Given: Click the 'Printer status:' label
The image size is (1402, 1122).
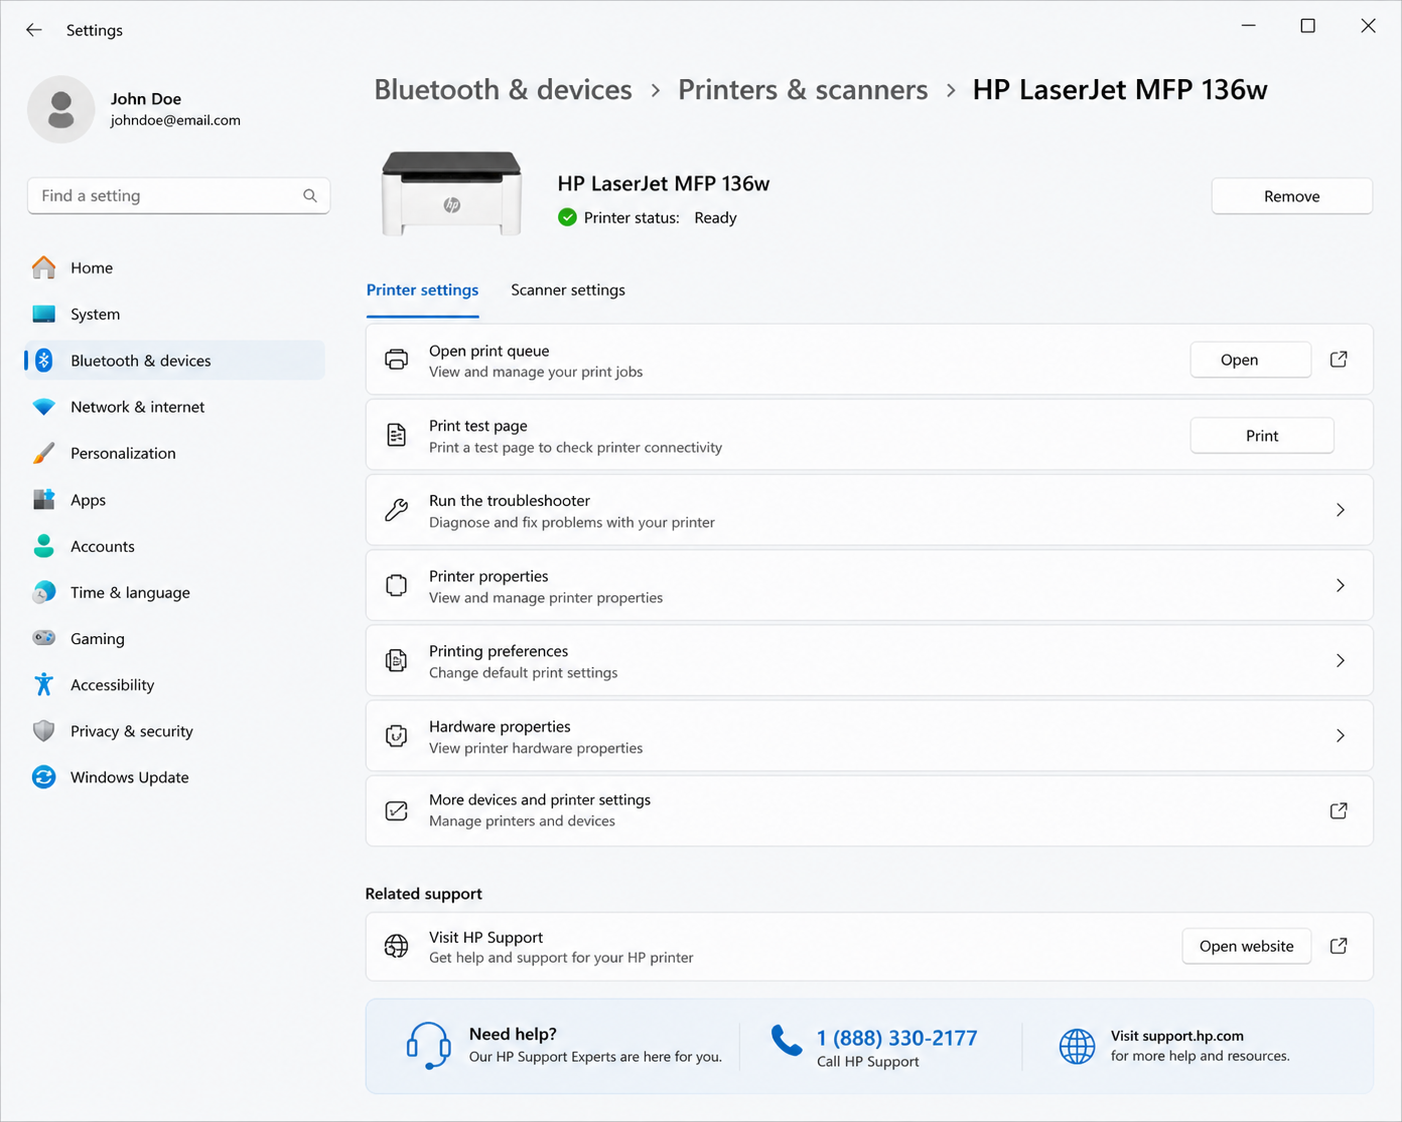Looking at the screenshot, I should 631,218.
